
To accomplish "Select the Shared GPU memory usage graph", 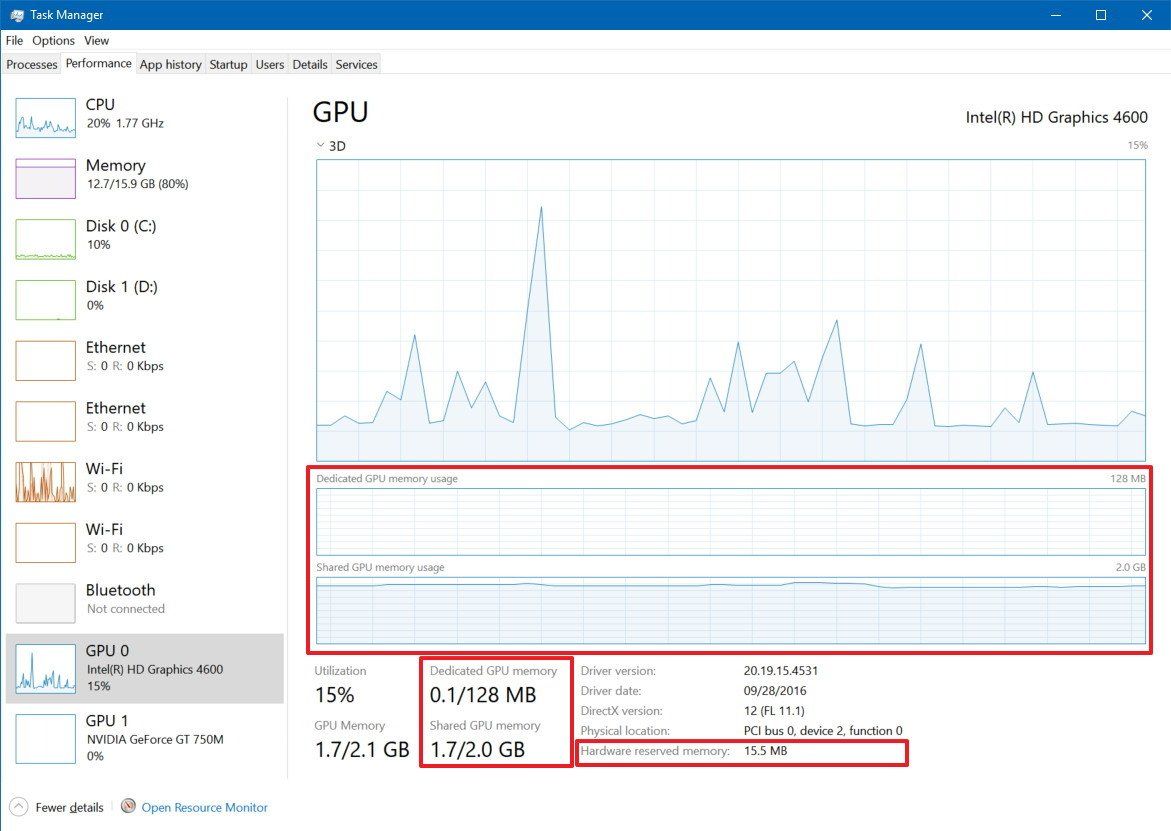I will pos(730,608).
